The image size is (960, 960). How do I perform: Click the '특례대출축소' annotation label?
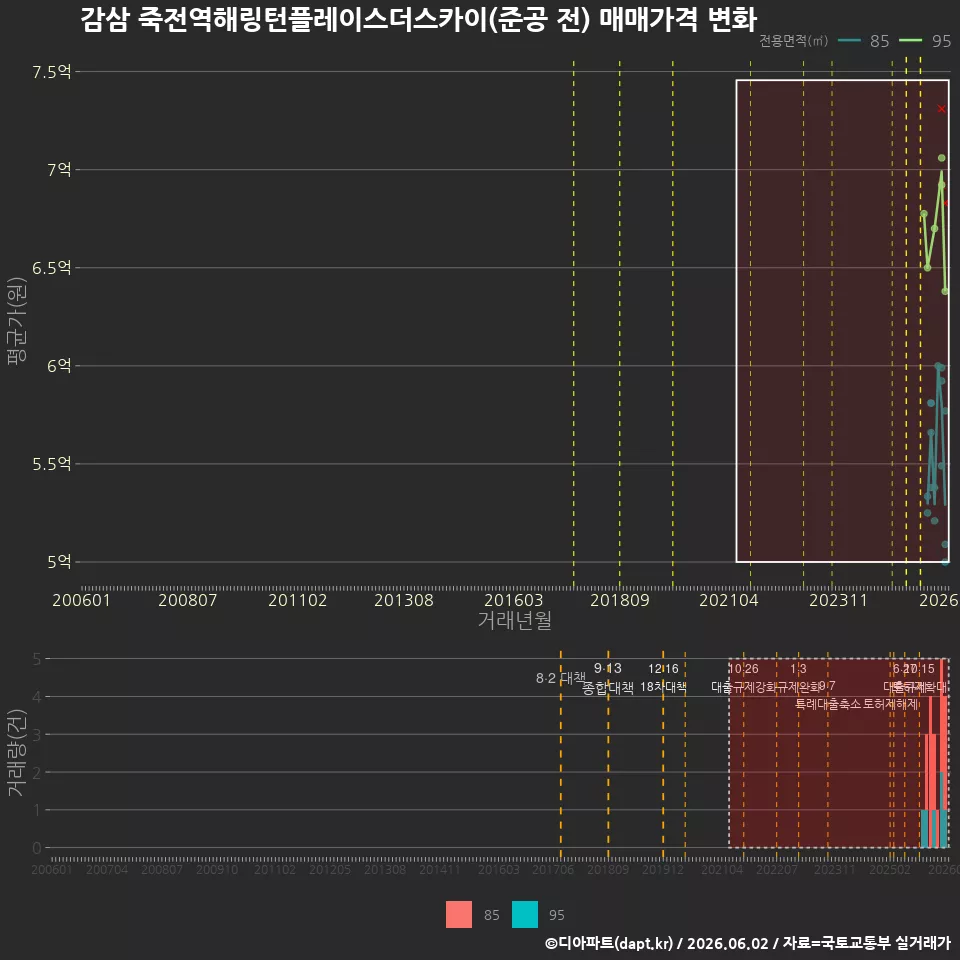pyautogui.click(x=828, y=704)
